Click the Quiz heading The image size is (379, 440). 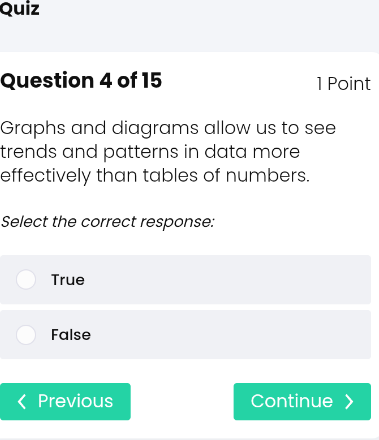pos(20,8)
